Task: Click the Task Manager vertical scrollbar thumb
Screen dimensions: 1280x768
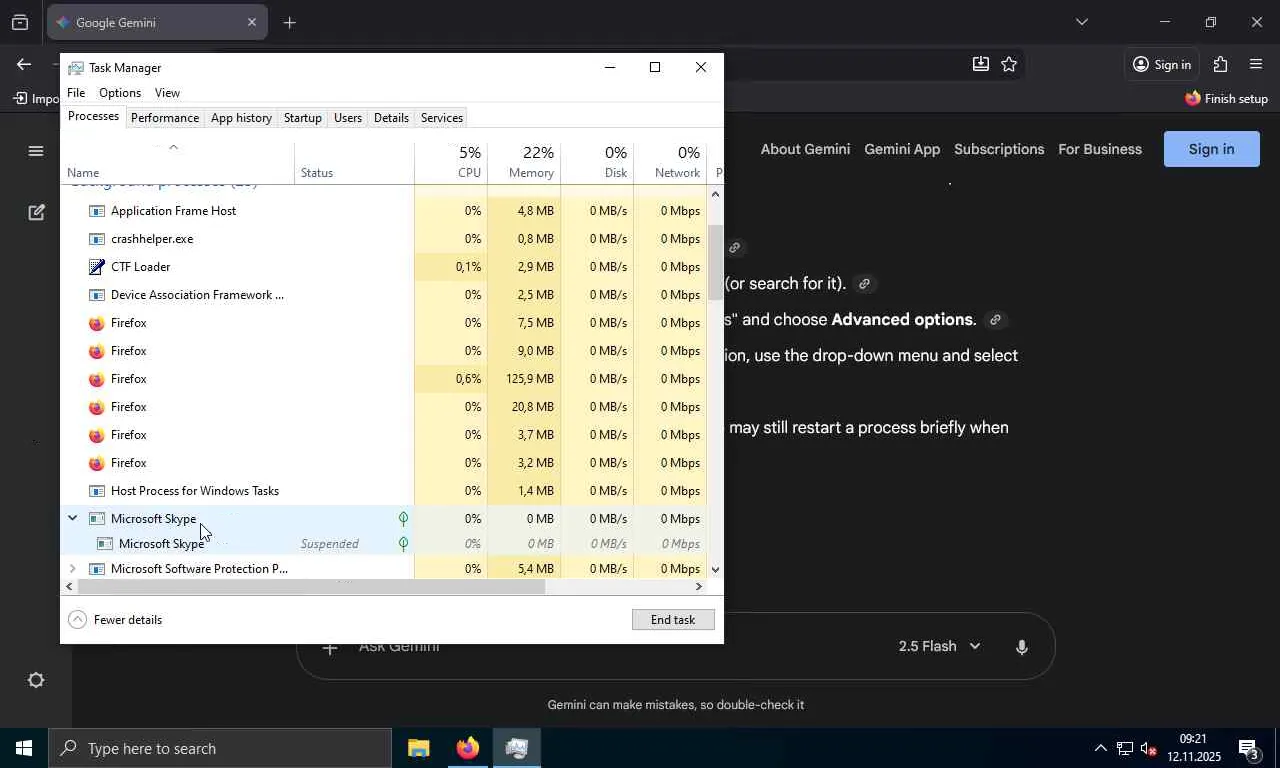Action: pos(715,262)
